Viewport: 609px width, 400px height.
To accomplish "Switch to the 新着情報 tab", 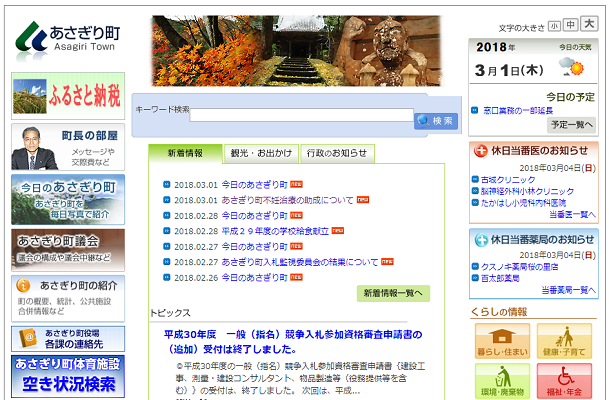I will click(x=185, y=153).
